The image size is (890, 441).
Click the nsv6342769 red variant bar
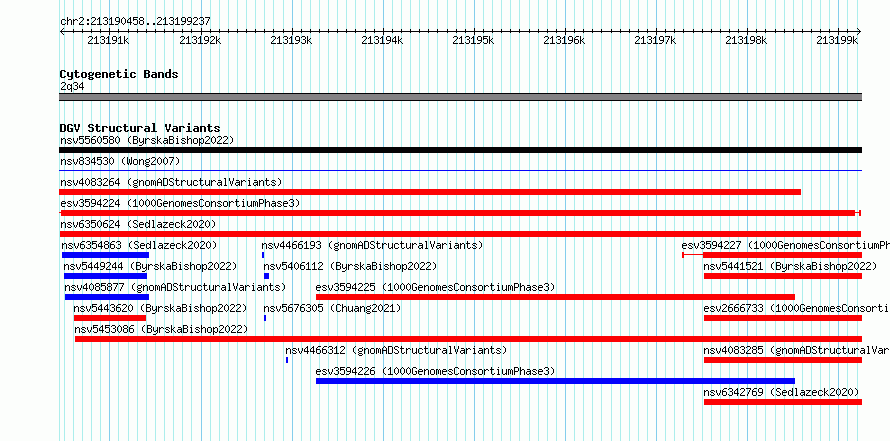(783, 402)
